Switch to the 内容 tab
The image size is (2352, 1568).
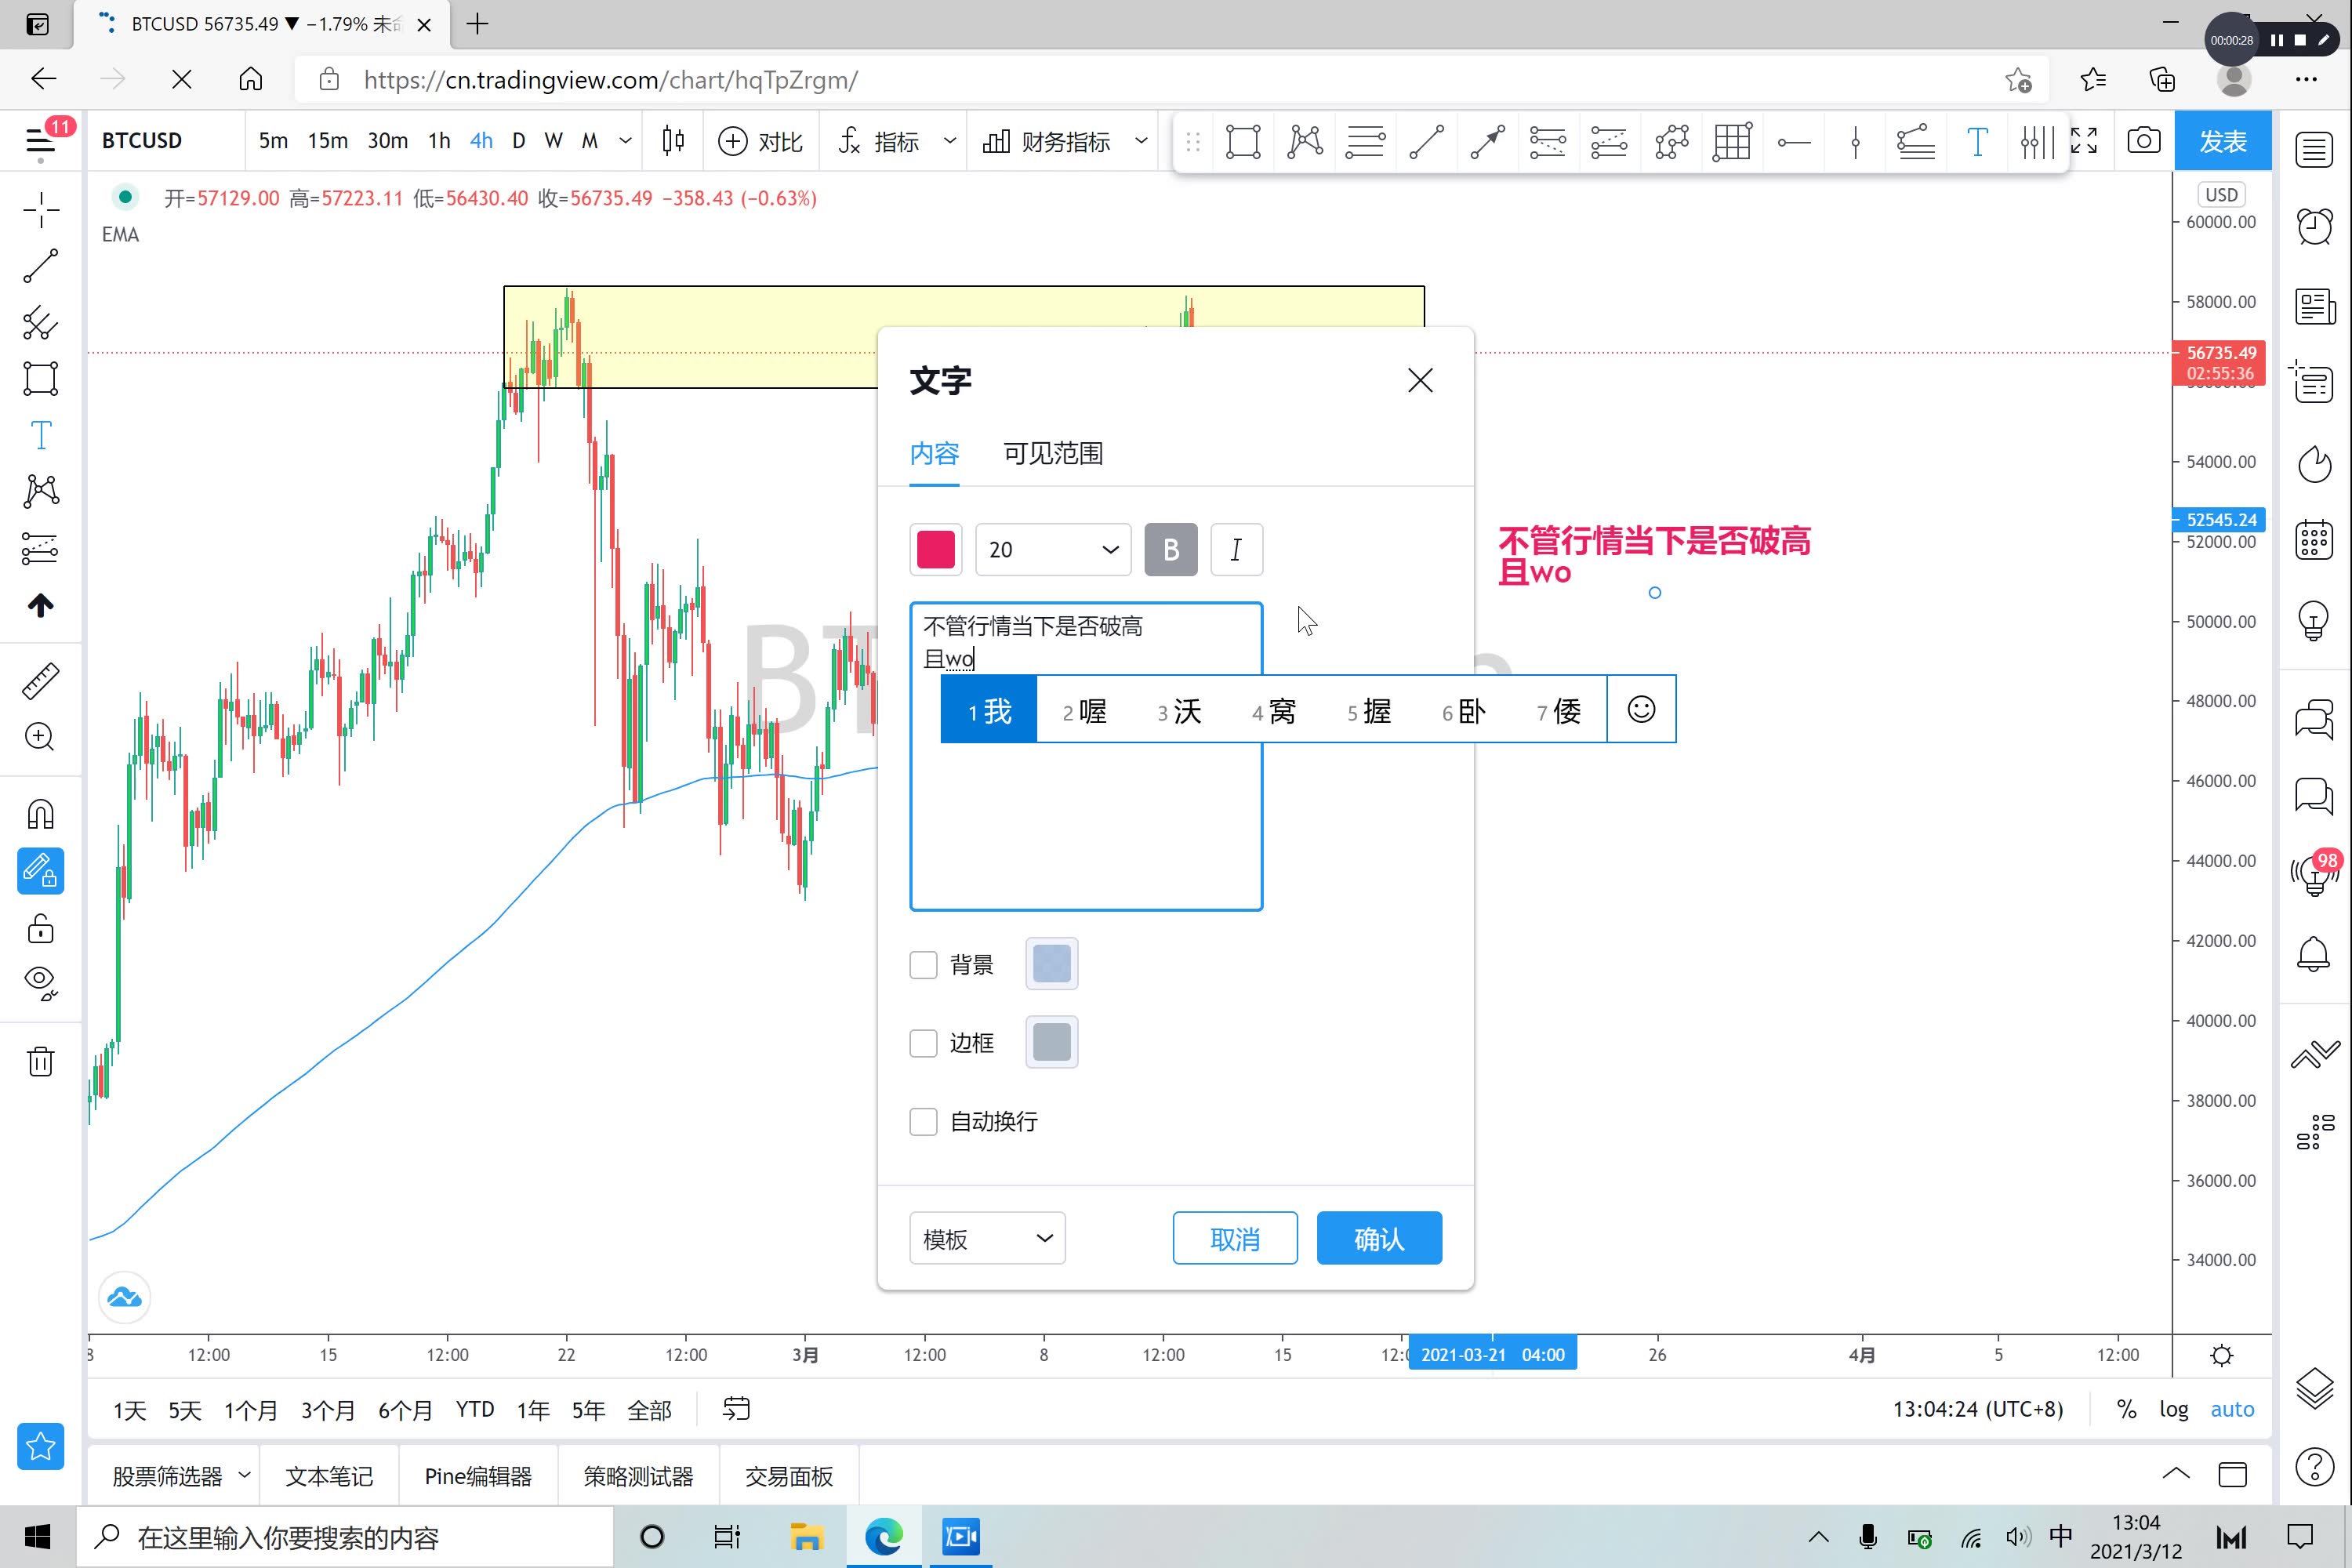click(x=934, y=453)
